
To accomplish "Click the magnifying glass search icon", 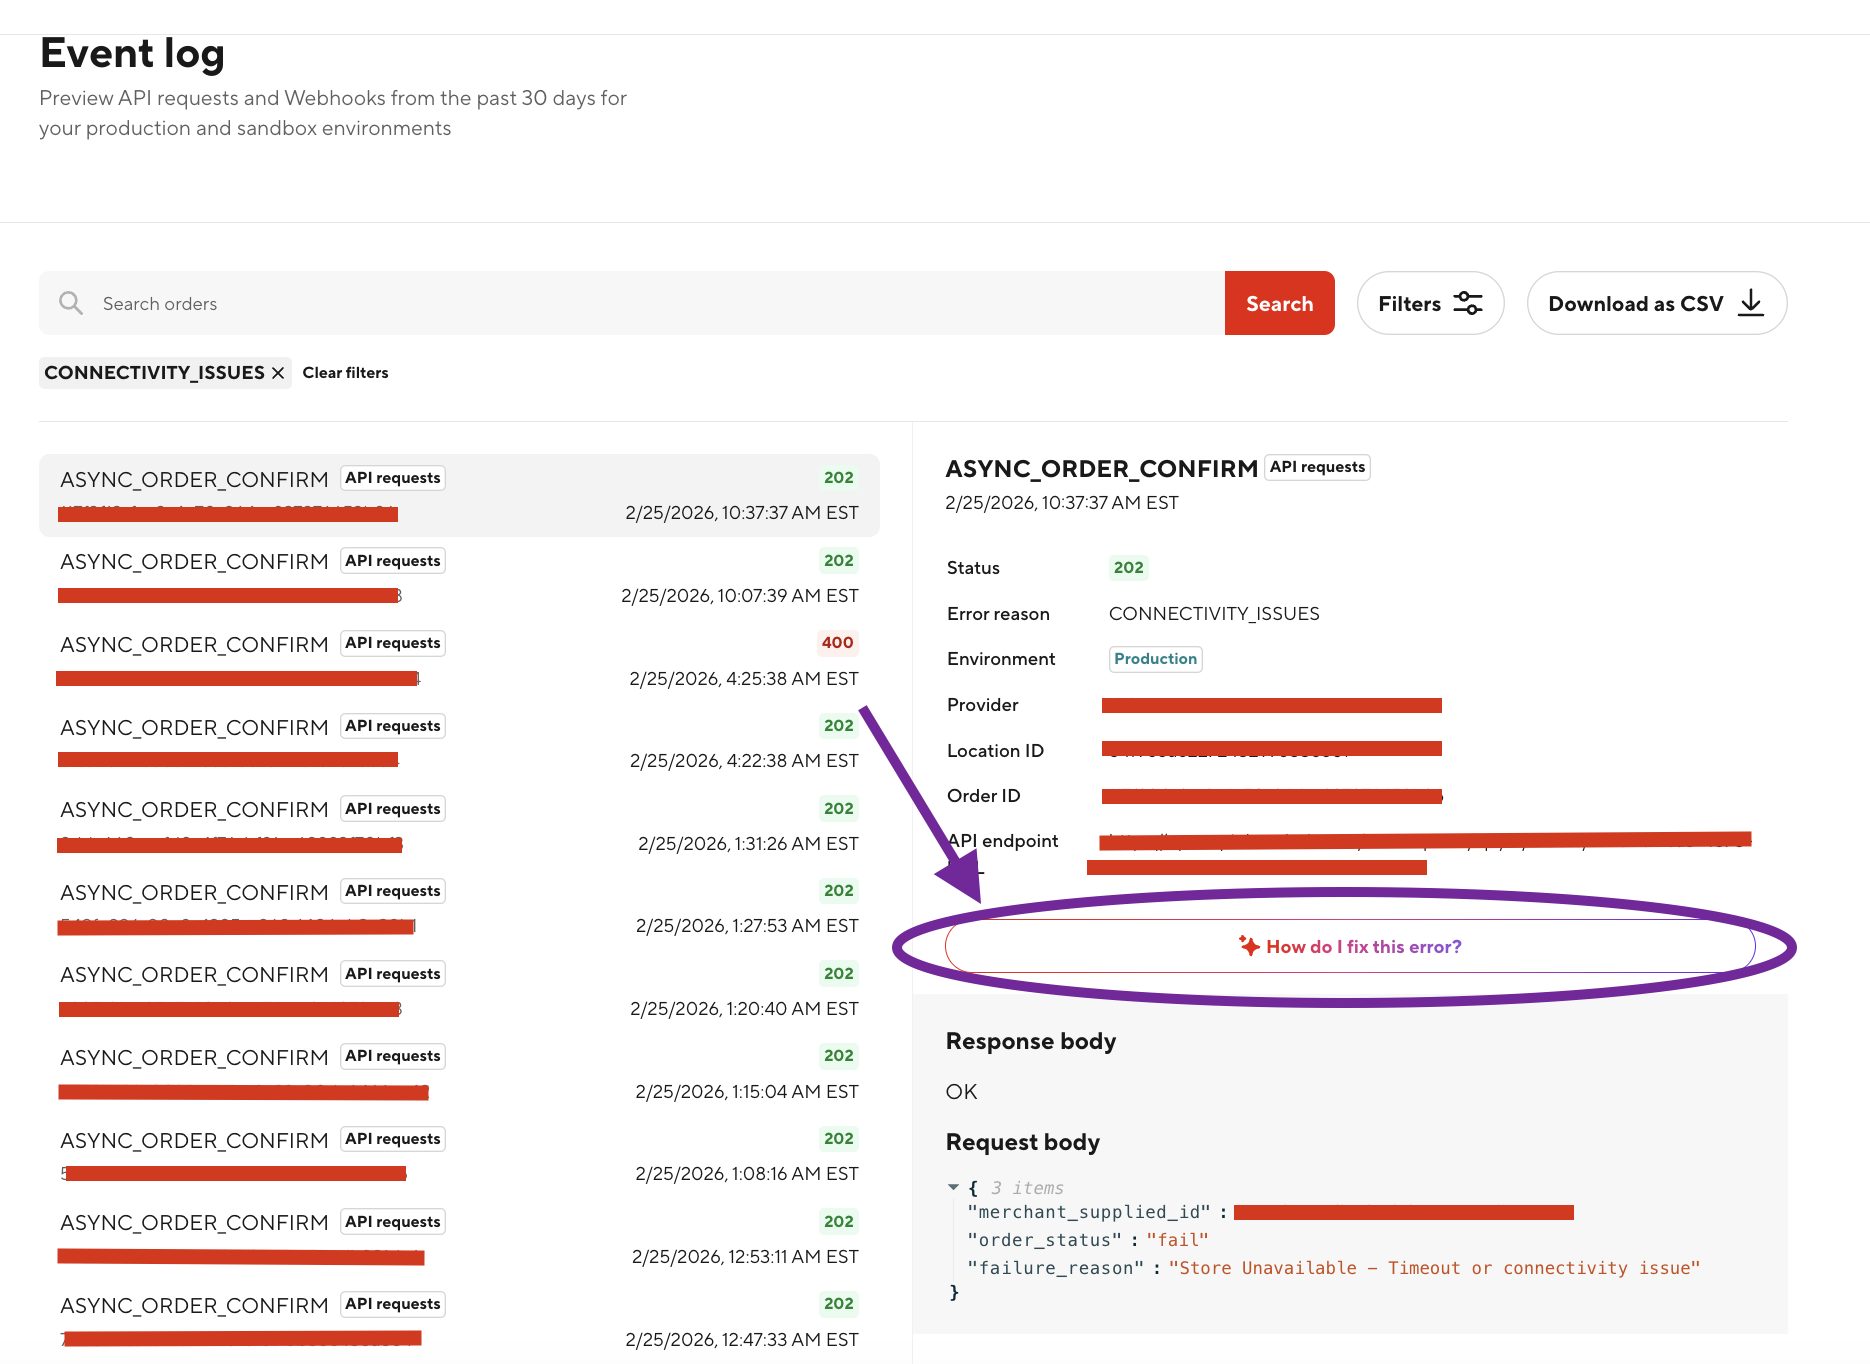I will coord(70,303).
